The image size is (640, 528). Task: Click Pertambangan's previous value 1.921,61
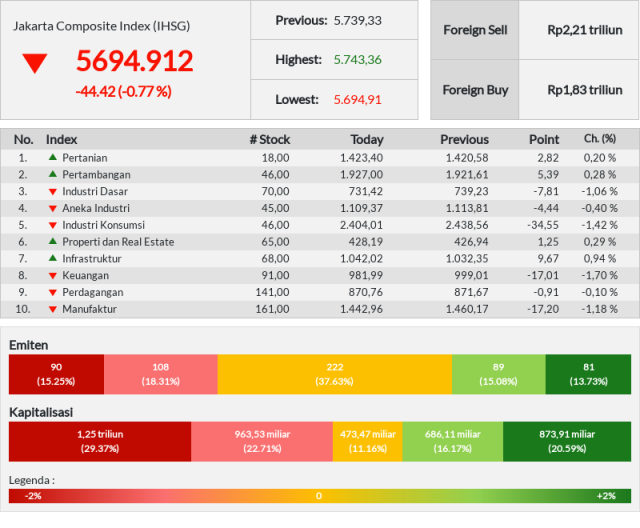pyautogui.click(x=467, y=175)
